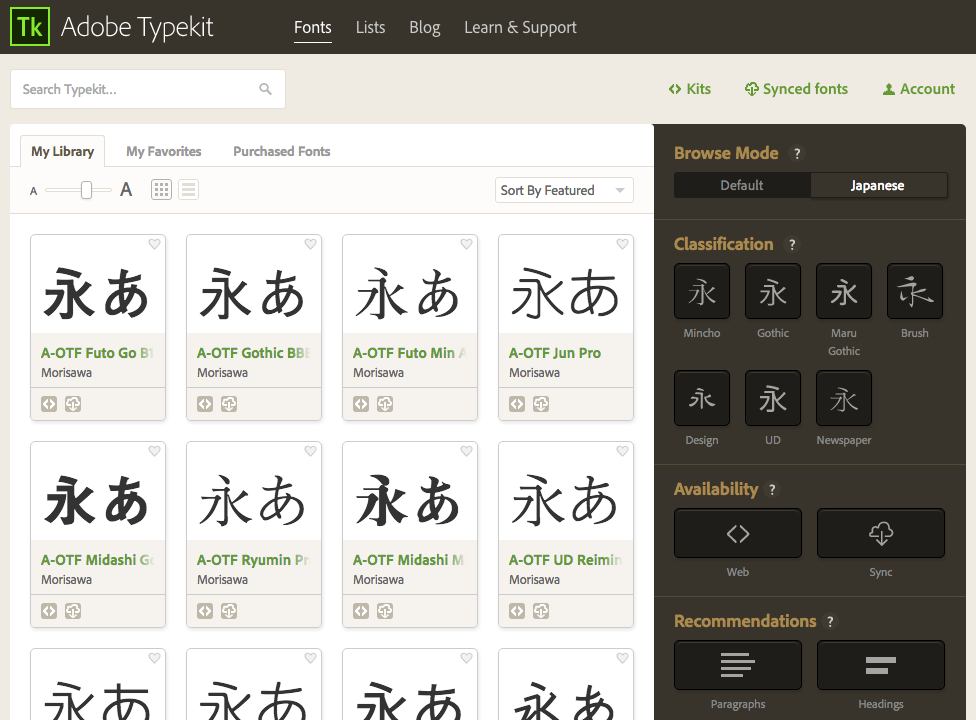This screenshot has height=720, width=976.
Task: Open A-OTF UD Reimin font link
Action: click(565, 560)
